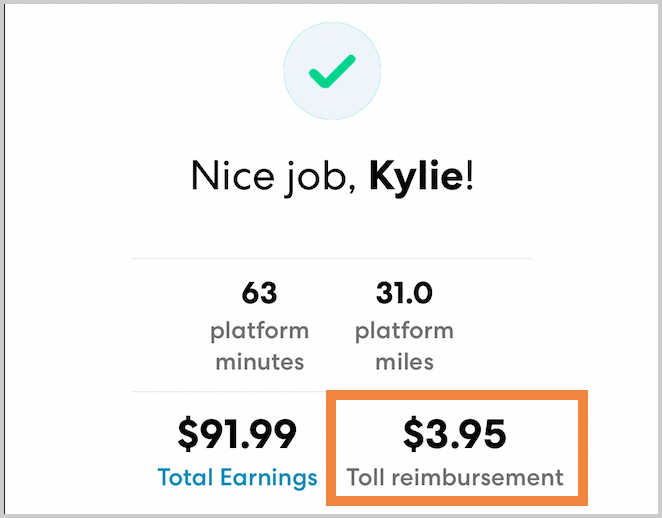Click the word minutes under 63

260,360
